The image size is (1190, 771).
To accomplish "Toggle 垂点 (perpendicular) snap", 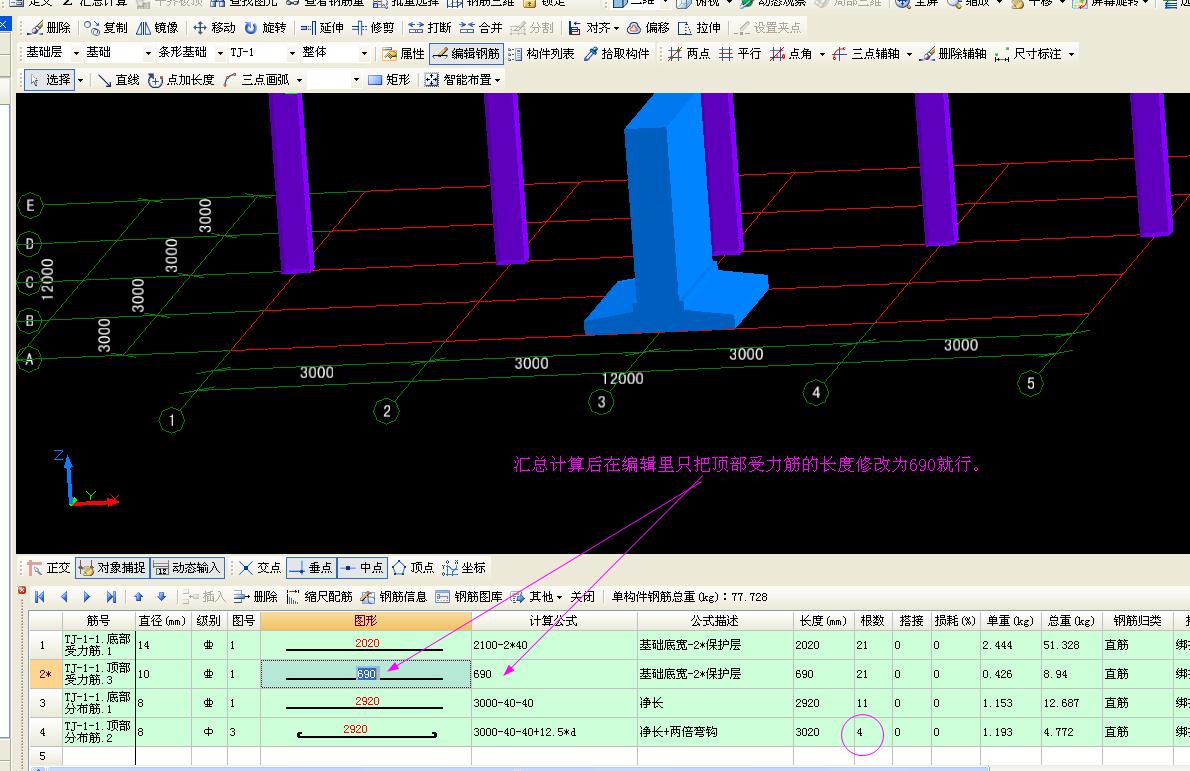I will (311, 568).
